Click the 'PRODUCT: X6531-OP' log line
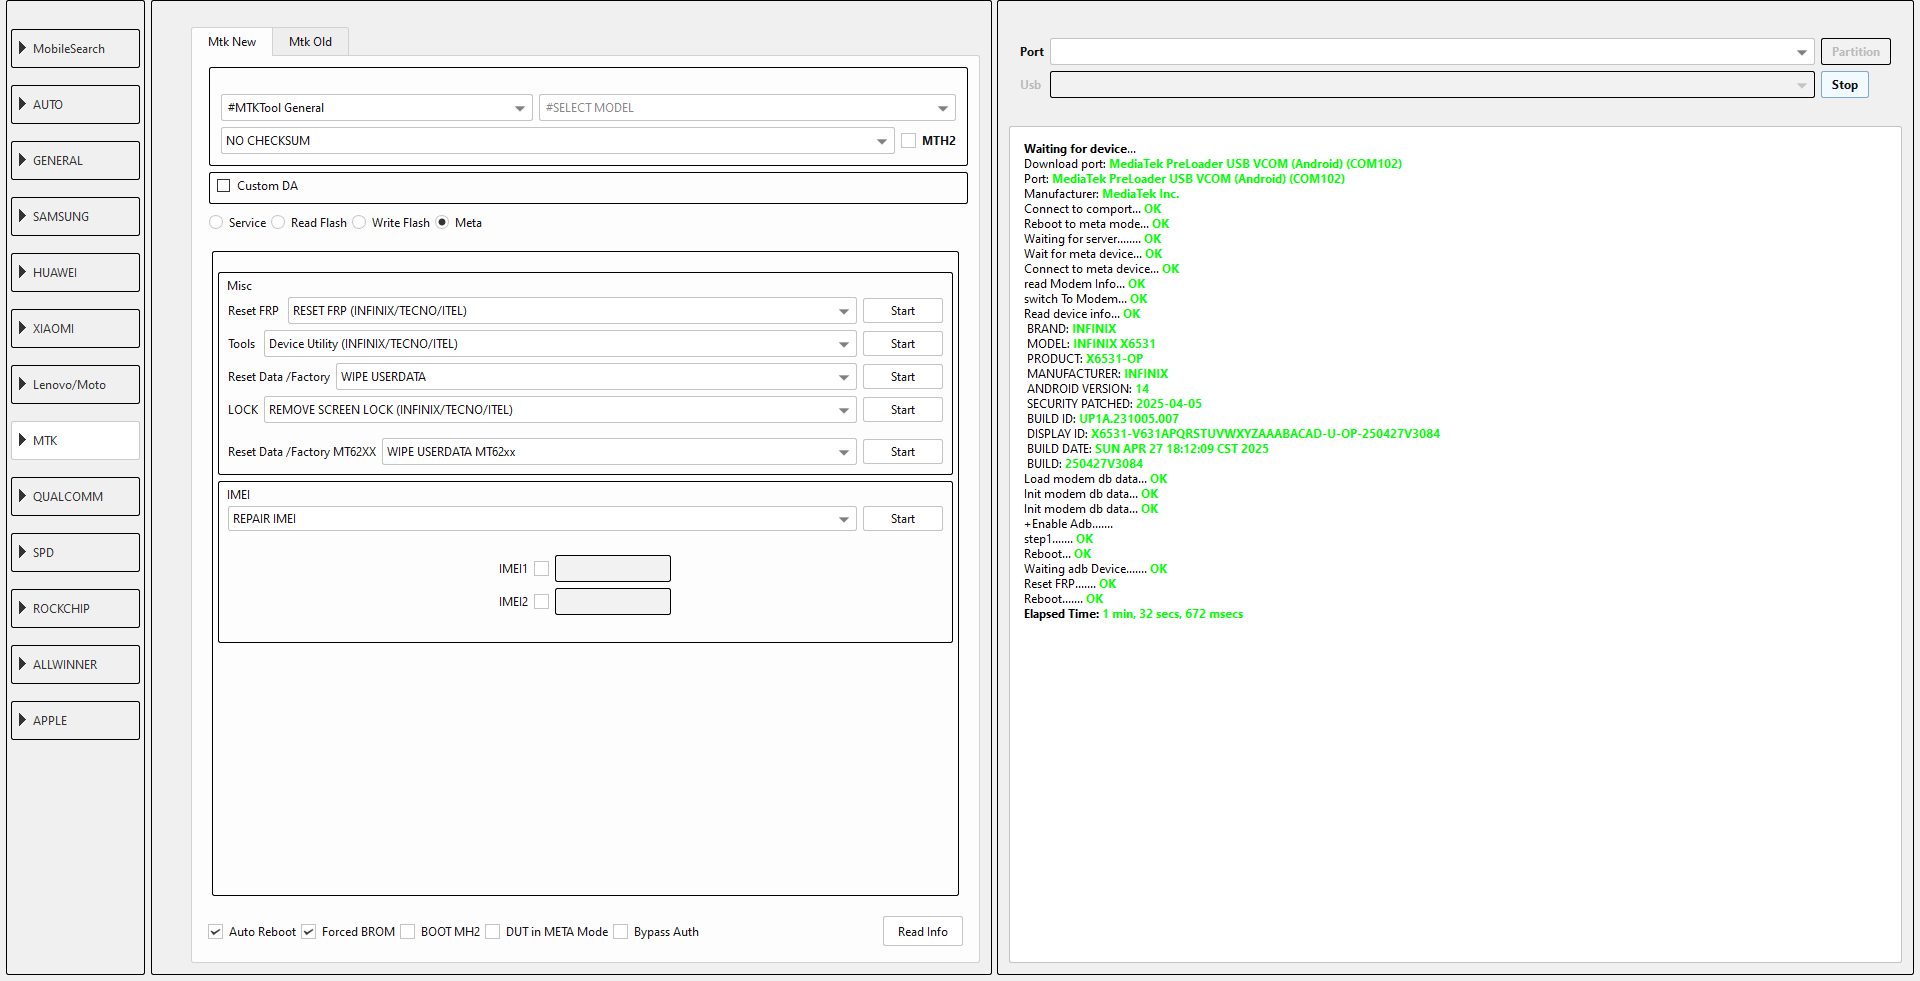Image resolution: width=1920 pixels, height=981 pixels. [1085, 358]
